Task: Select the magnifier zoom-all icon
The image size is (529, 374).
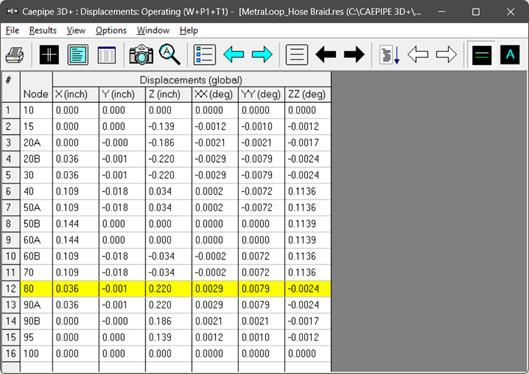Action: (x=169, y=54)
